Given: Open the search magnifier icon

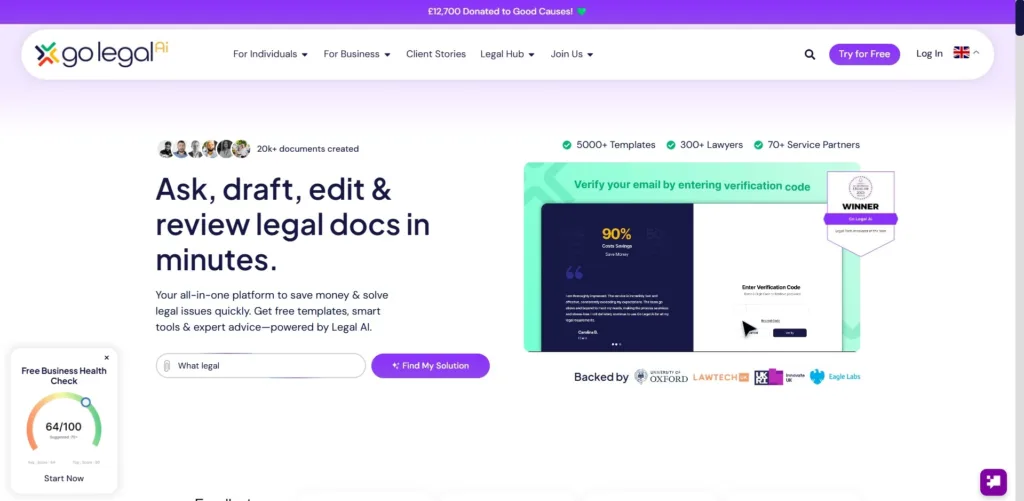Looking at the screenshot, I should [810, 54].
